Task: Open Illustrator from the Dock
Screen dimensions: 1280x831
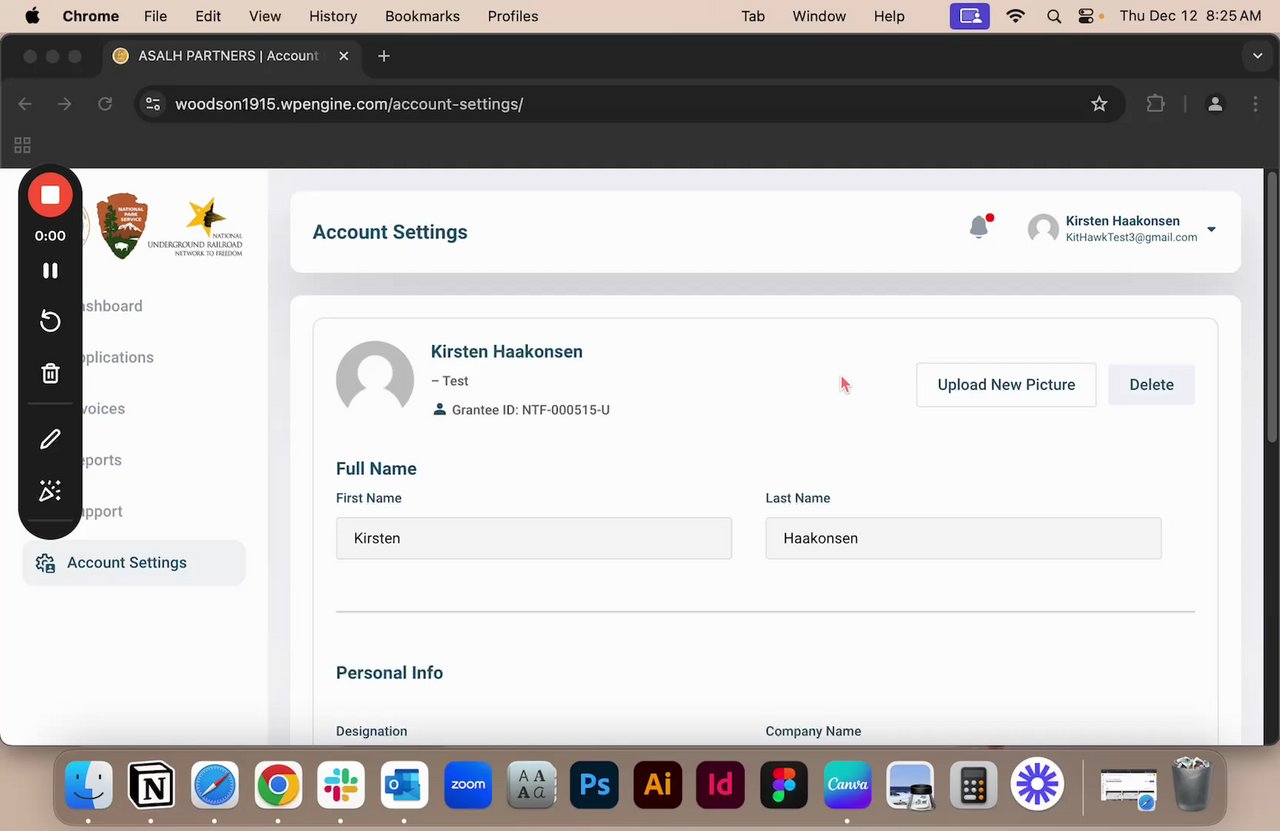Action: click(x=658, y=785)
